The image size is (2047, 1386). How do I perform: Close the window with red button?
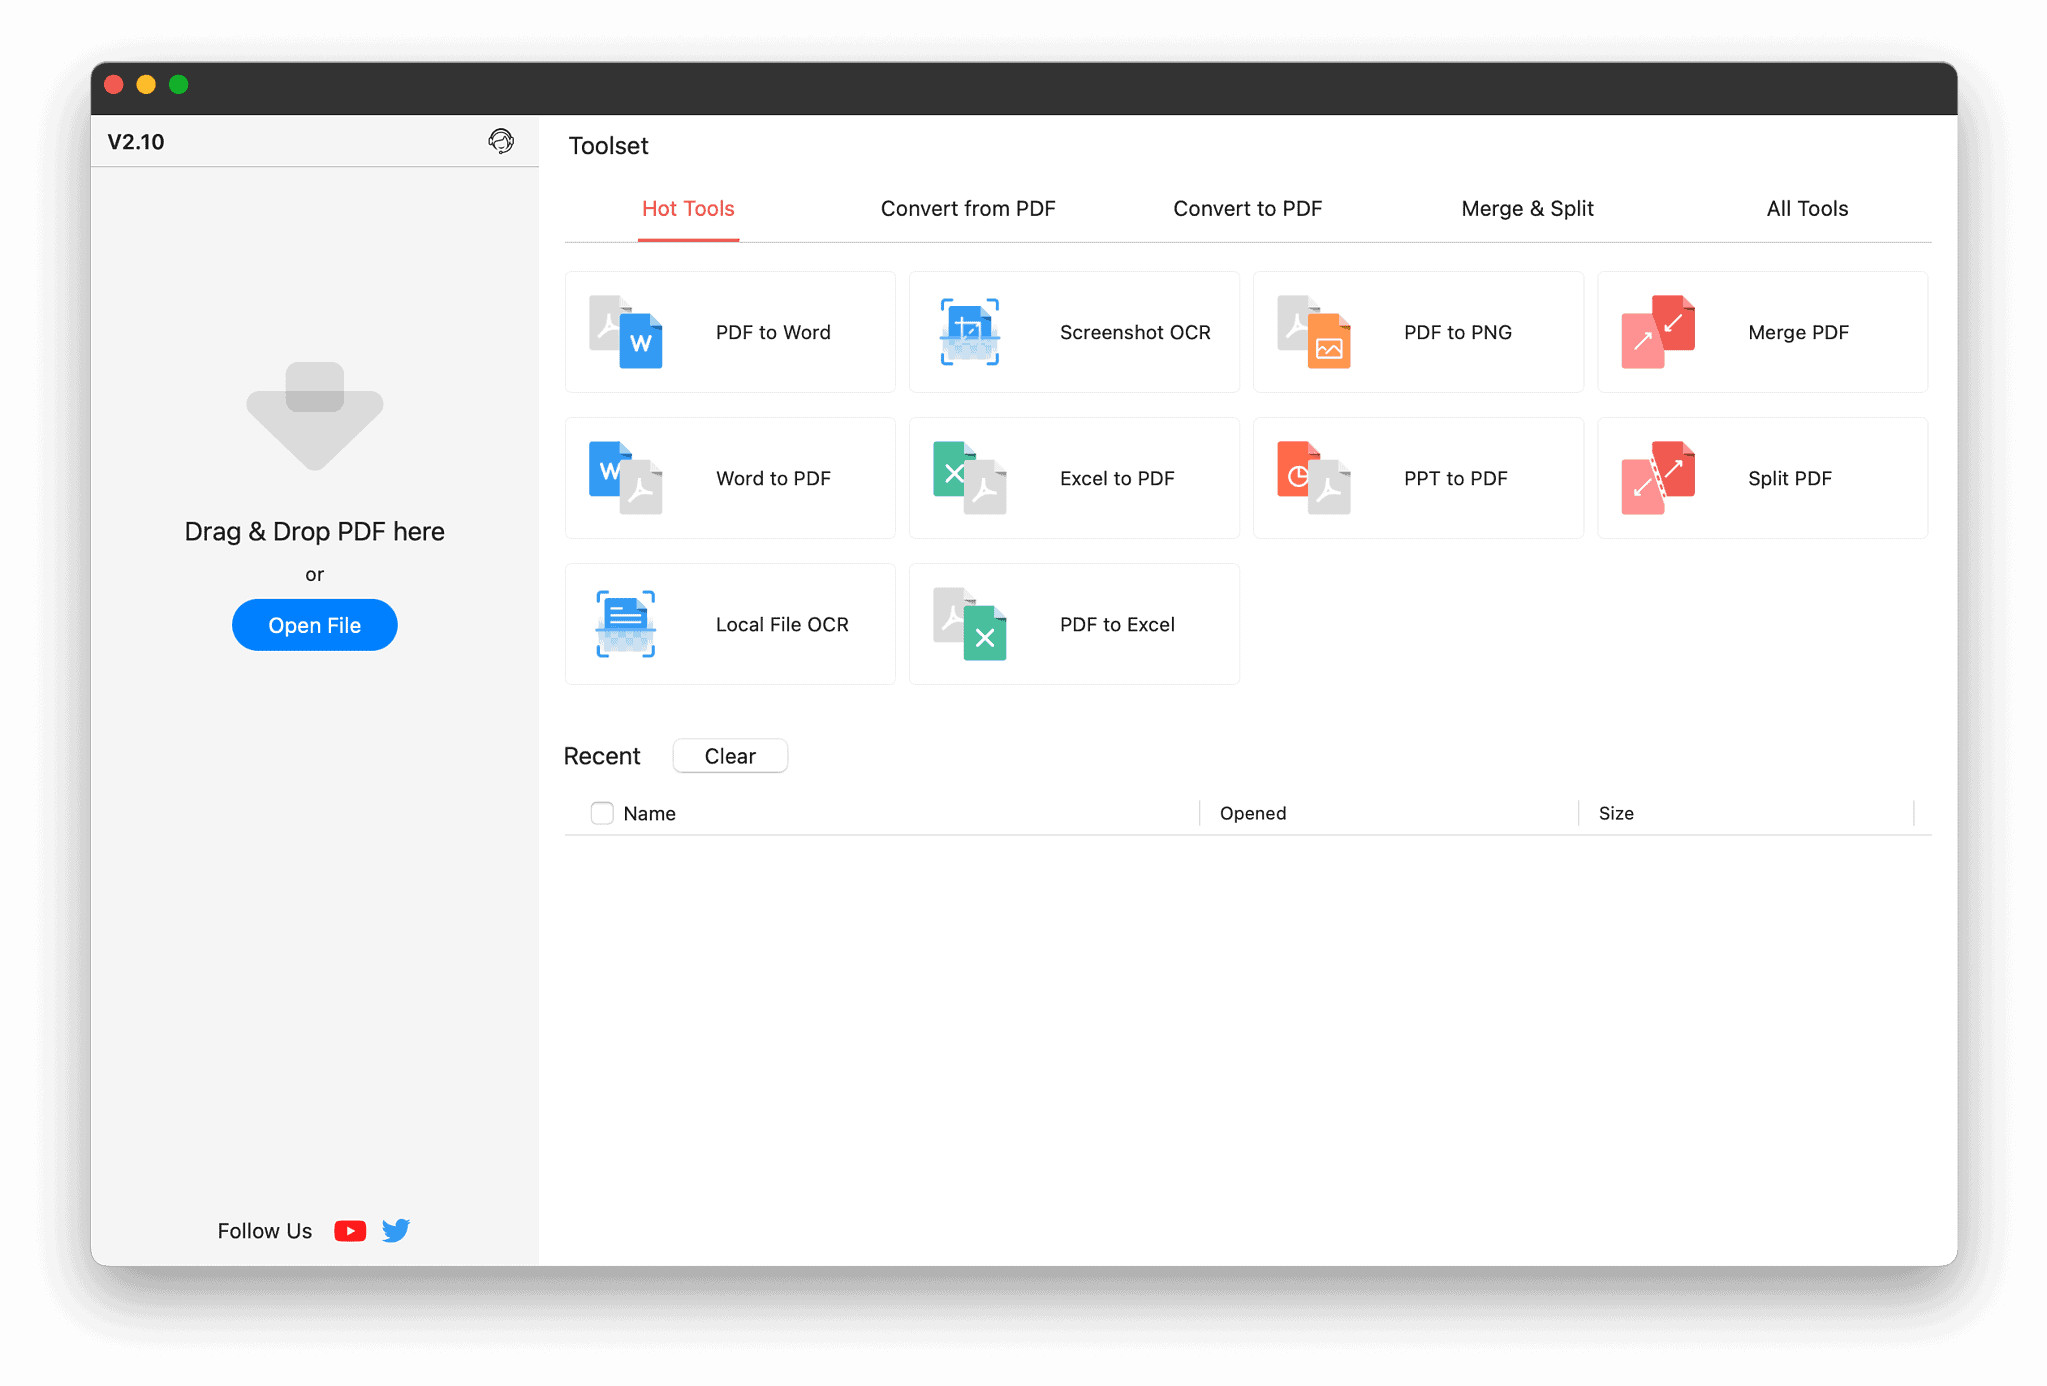(114, 84)
